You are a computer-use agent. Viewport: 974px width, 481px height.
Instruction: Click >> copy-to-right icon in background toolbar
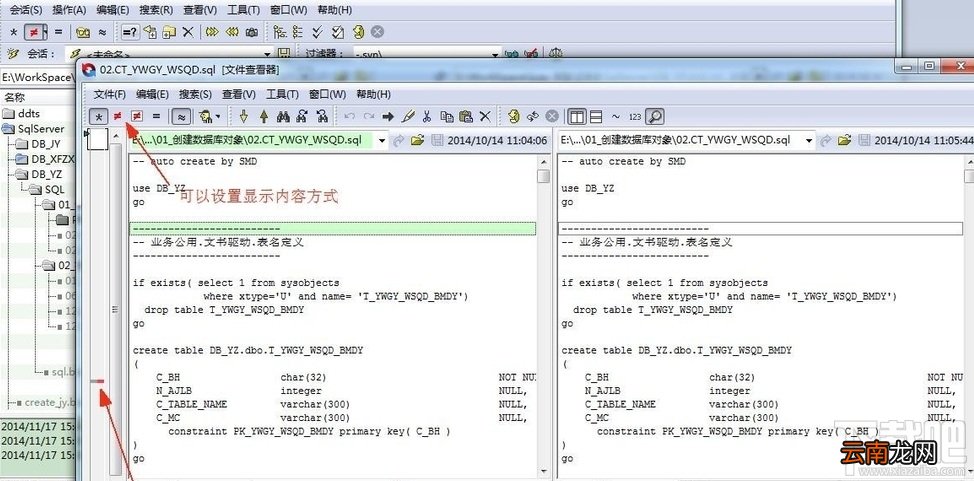coord(212,32)
